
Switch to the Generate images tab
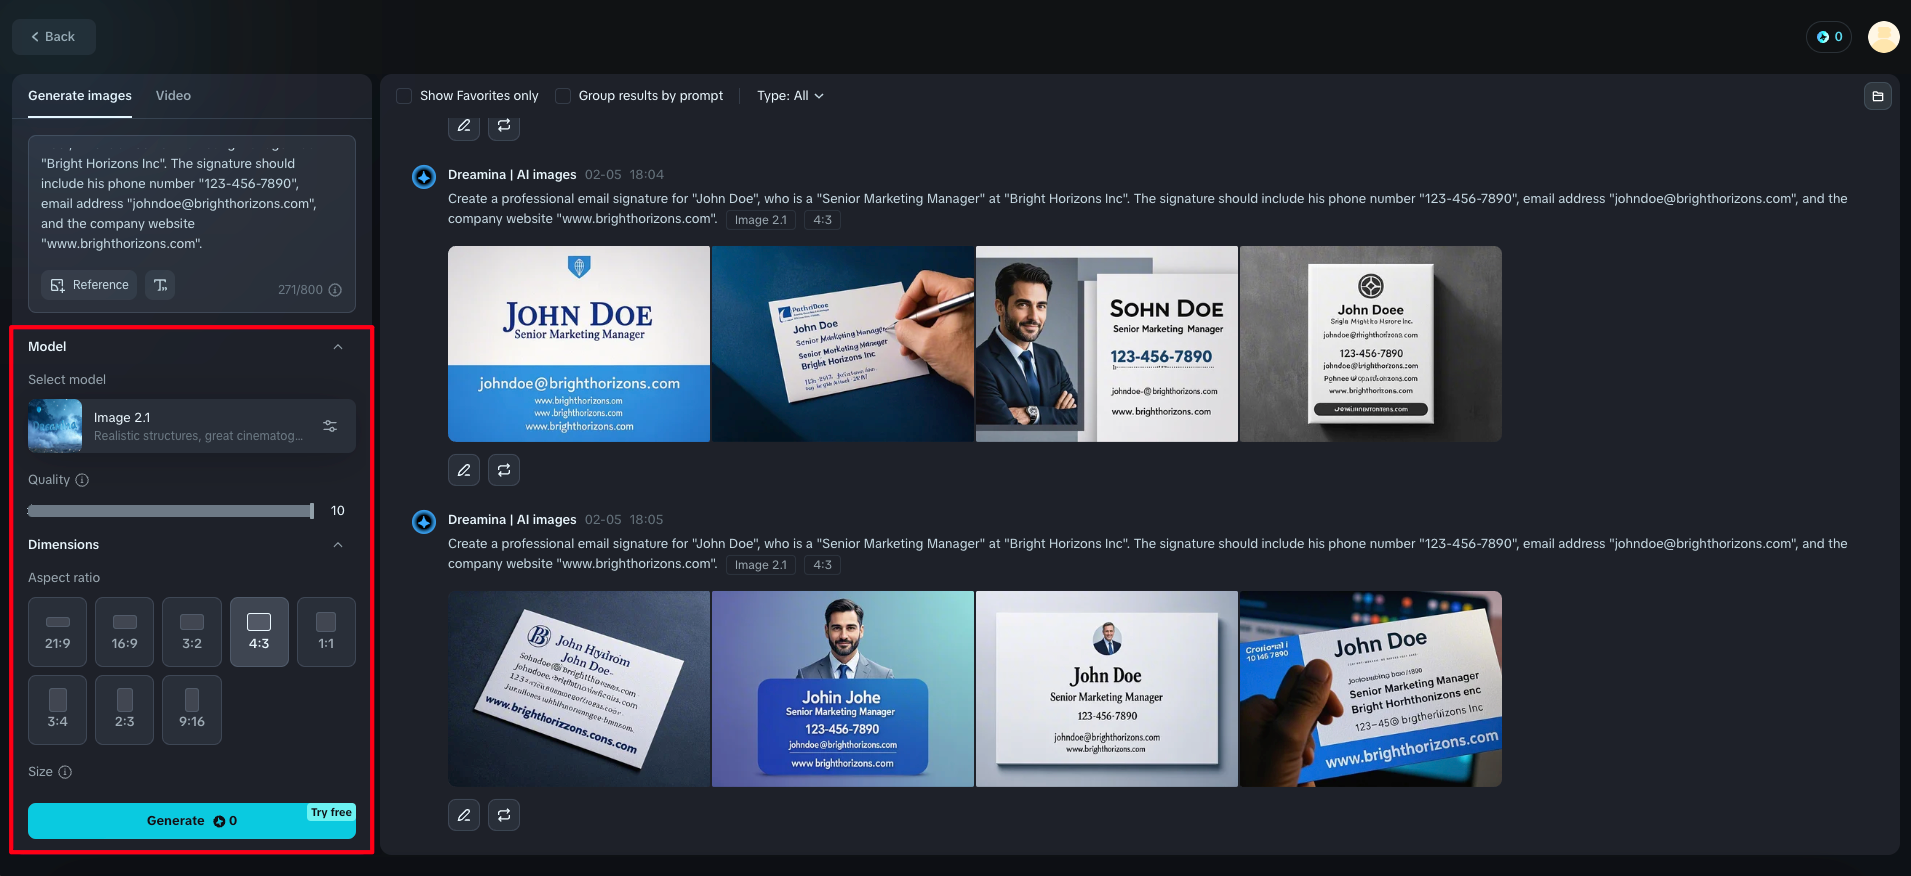tap(80, 96)
